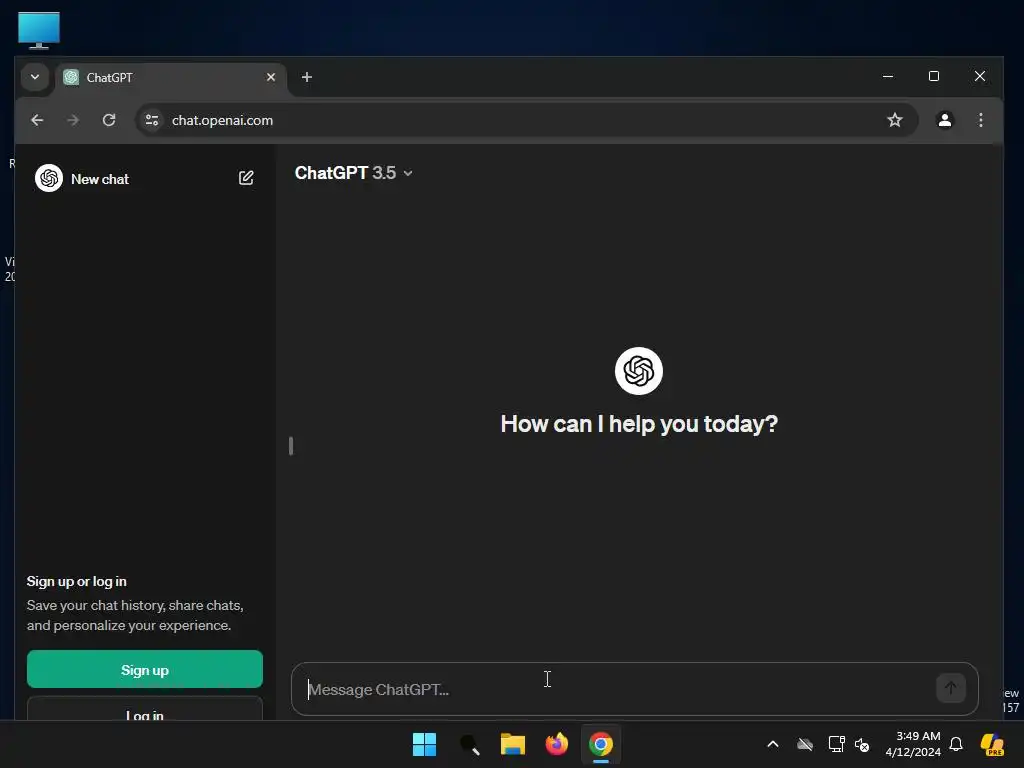Open the Chrome profile icon
This screenshot has height=768, width=1024.
click(x=944, y=120)
